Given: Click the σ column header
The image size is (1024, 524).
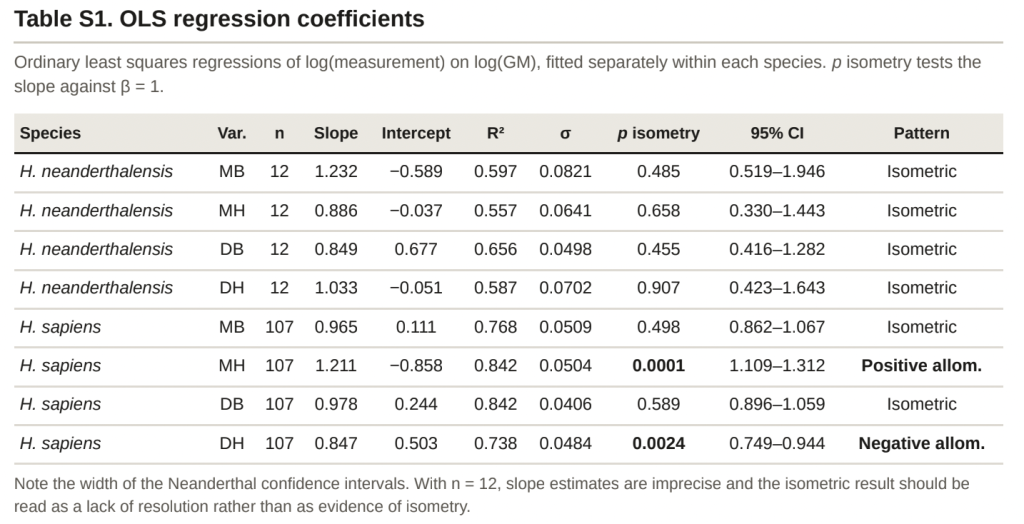Looking at the screenshot, I should click(x=566, y=133).
